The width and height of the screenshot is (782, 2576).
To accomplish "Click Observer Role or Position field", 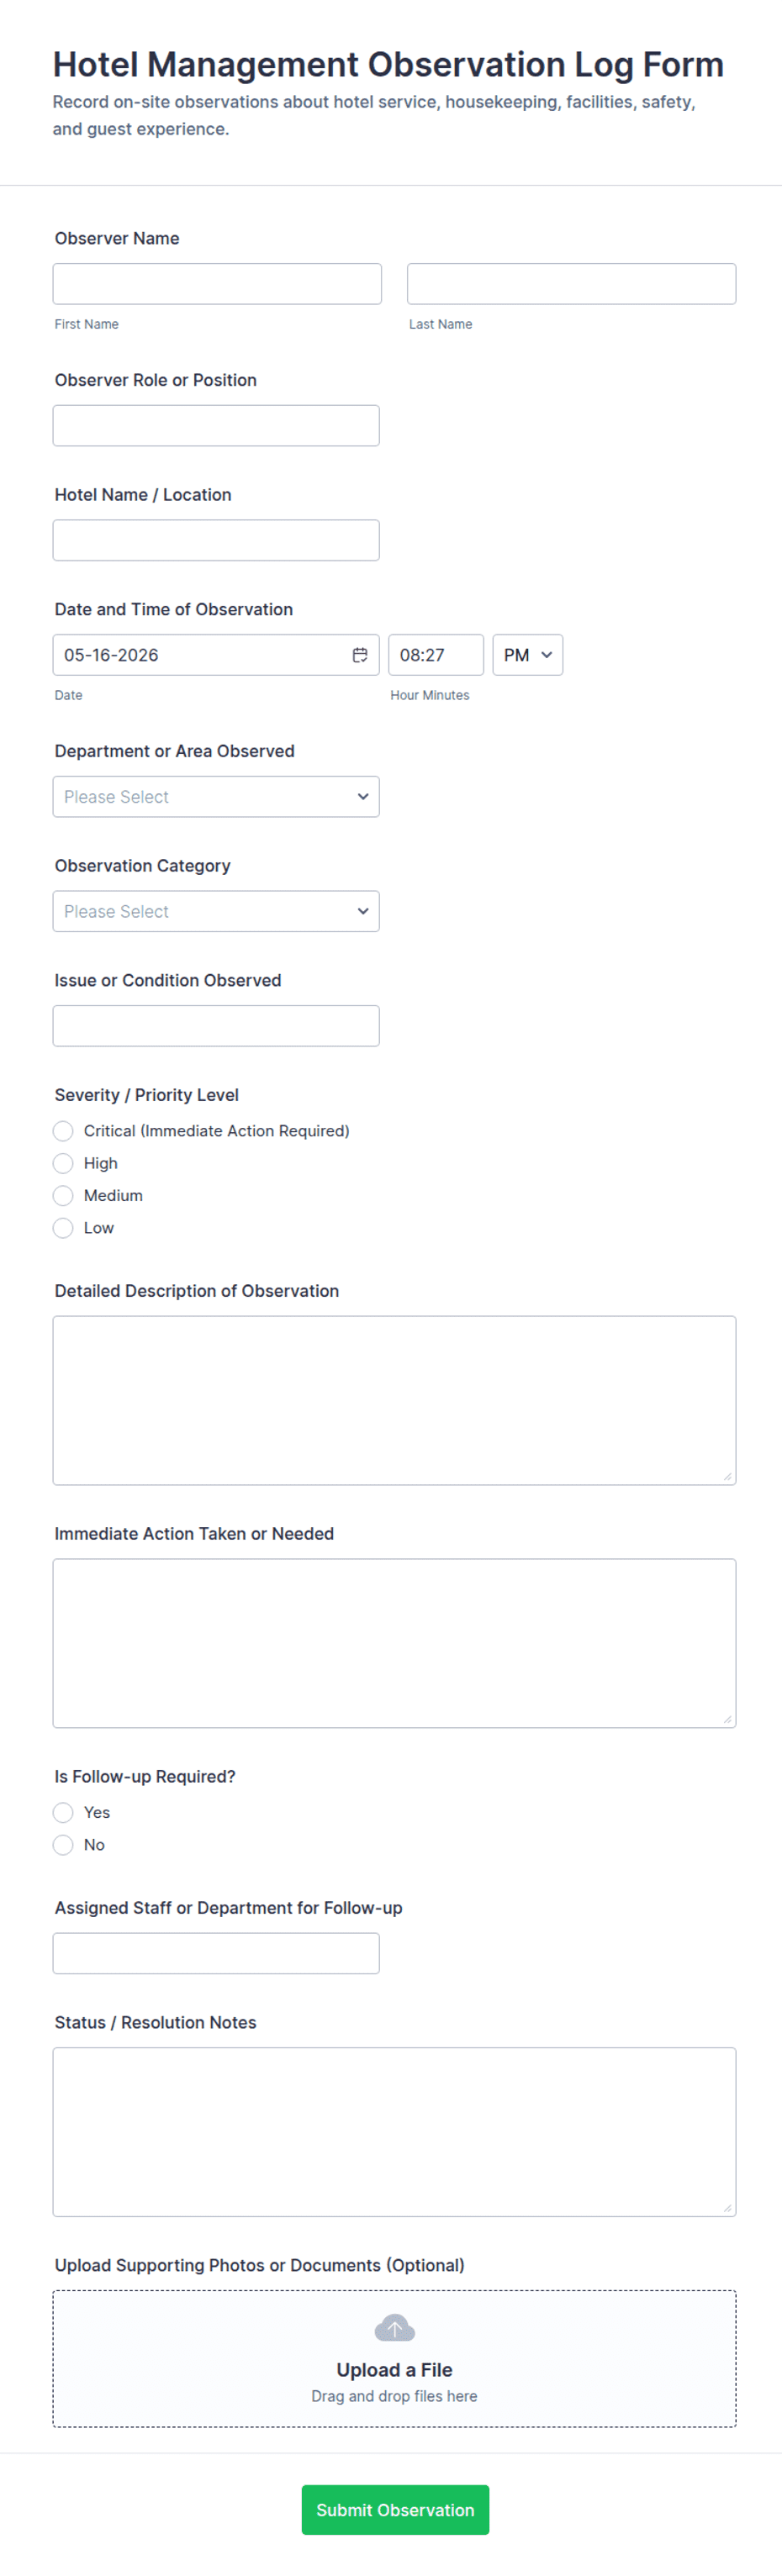I will pyautogui.click(x=216, y=426).
